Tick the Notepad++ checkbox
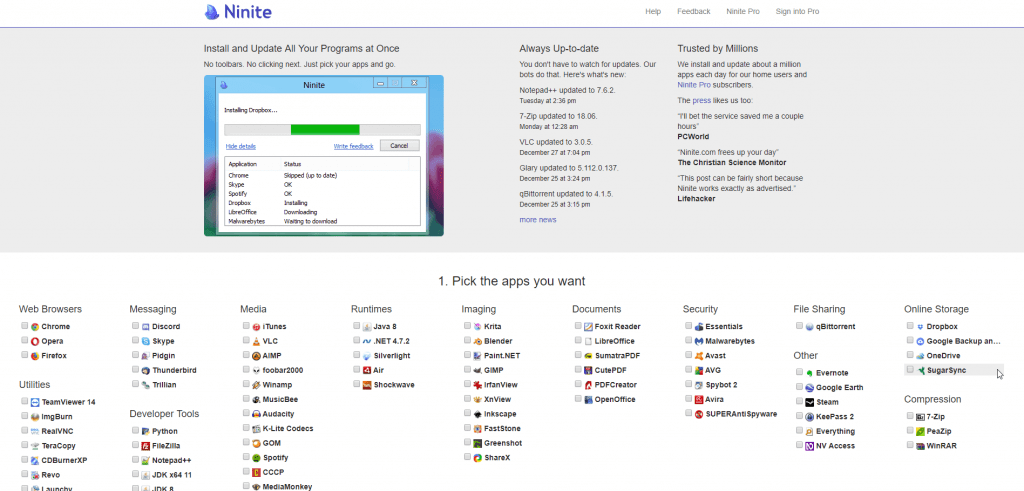 click(135, 460)
